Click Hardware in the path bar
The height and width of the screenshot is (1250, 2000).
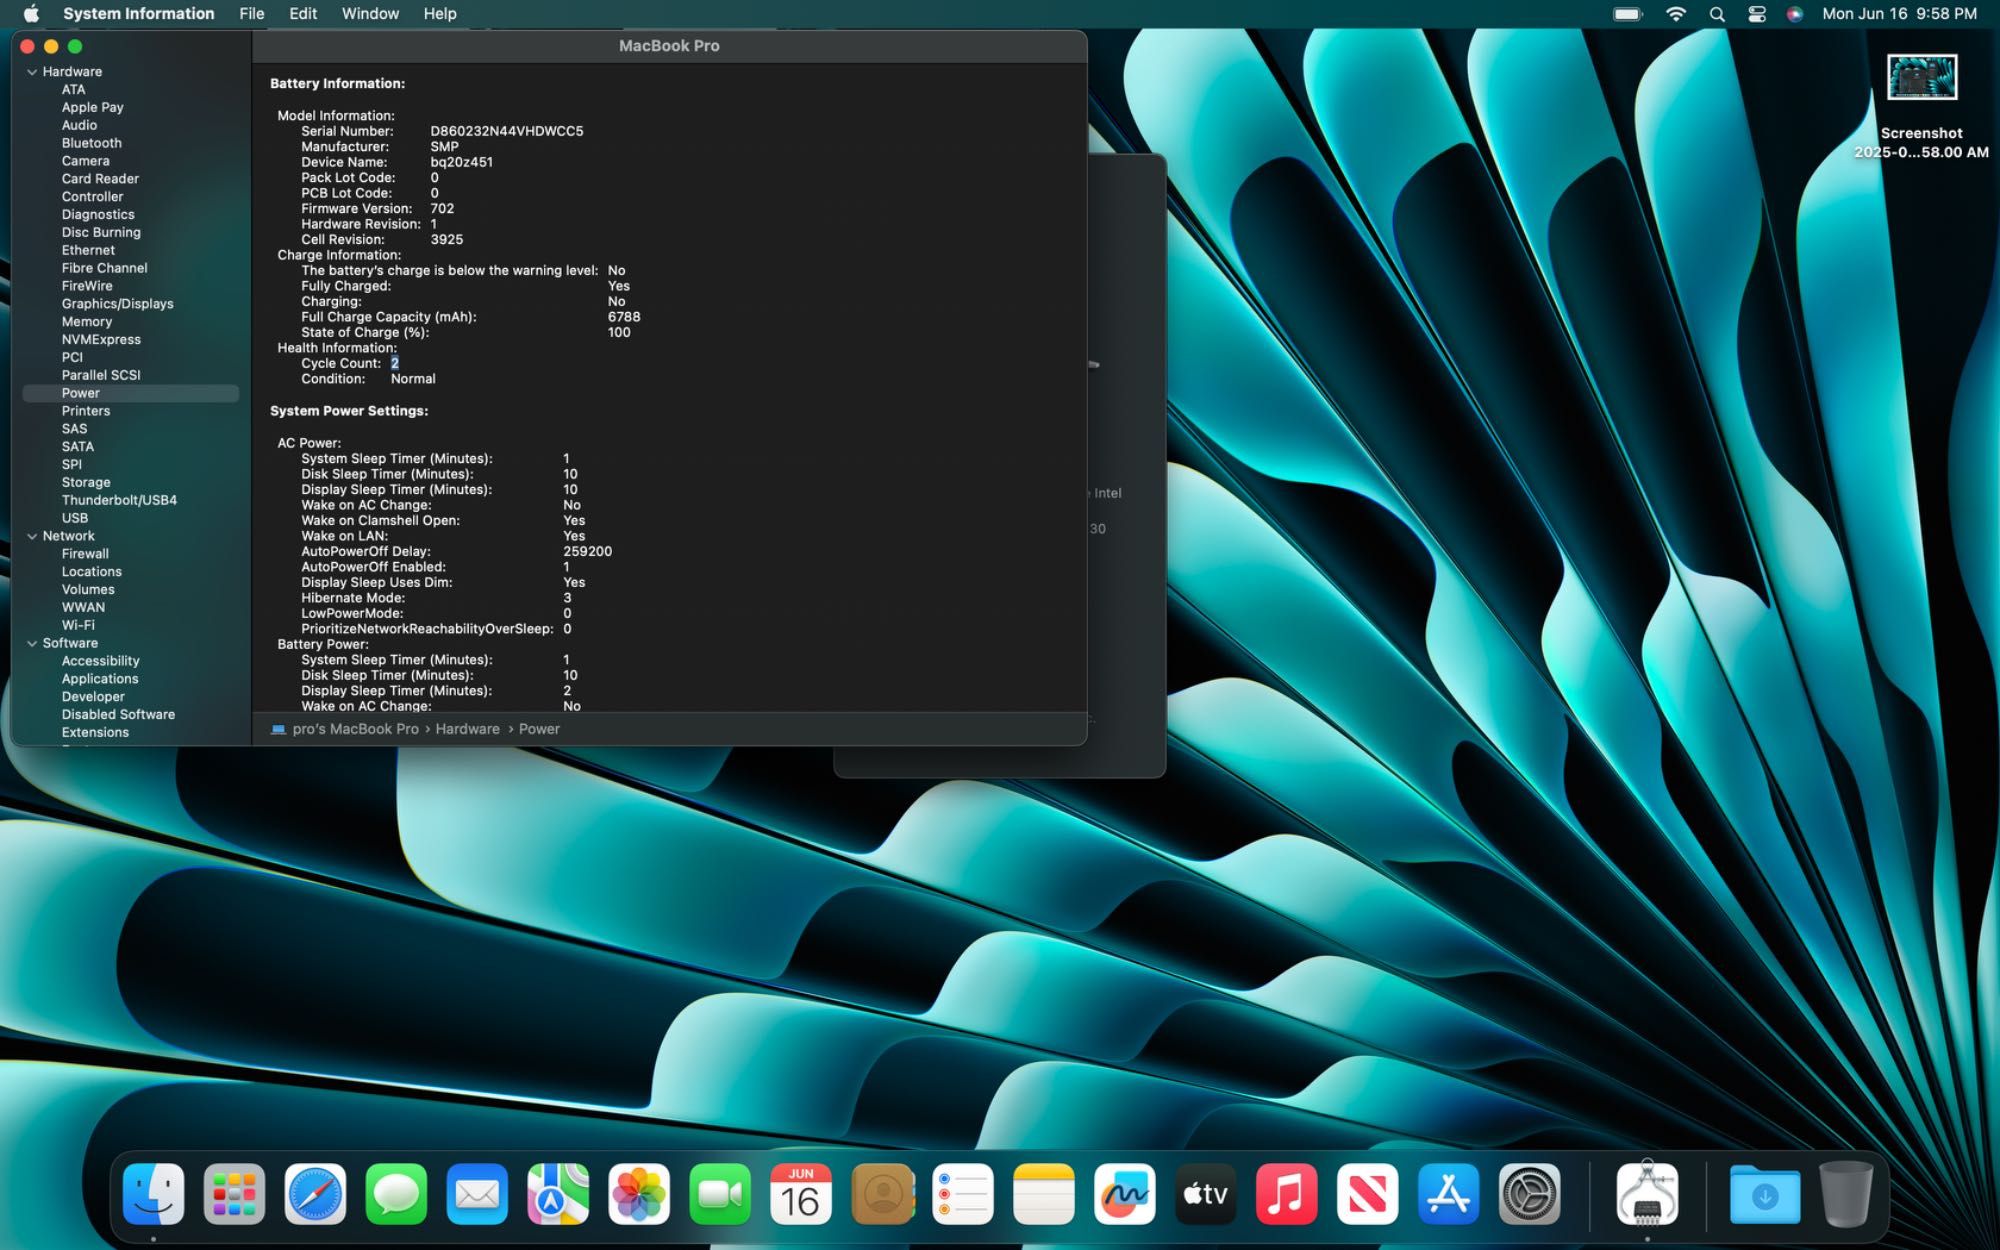click(x=467, y=729)
